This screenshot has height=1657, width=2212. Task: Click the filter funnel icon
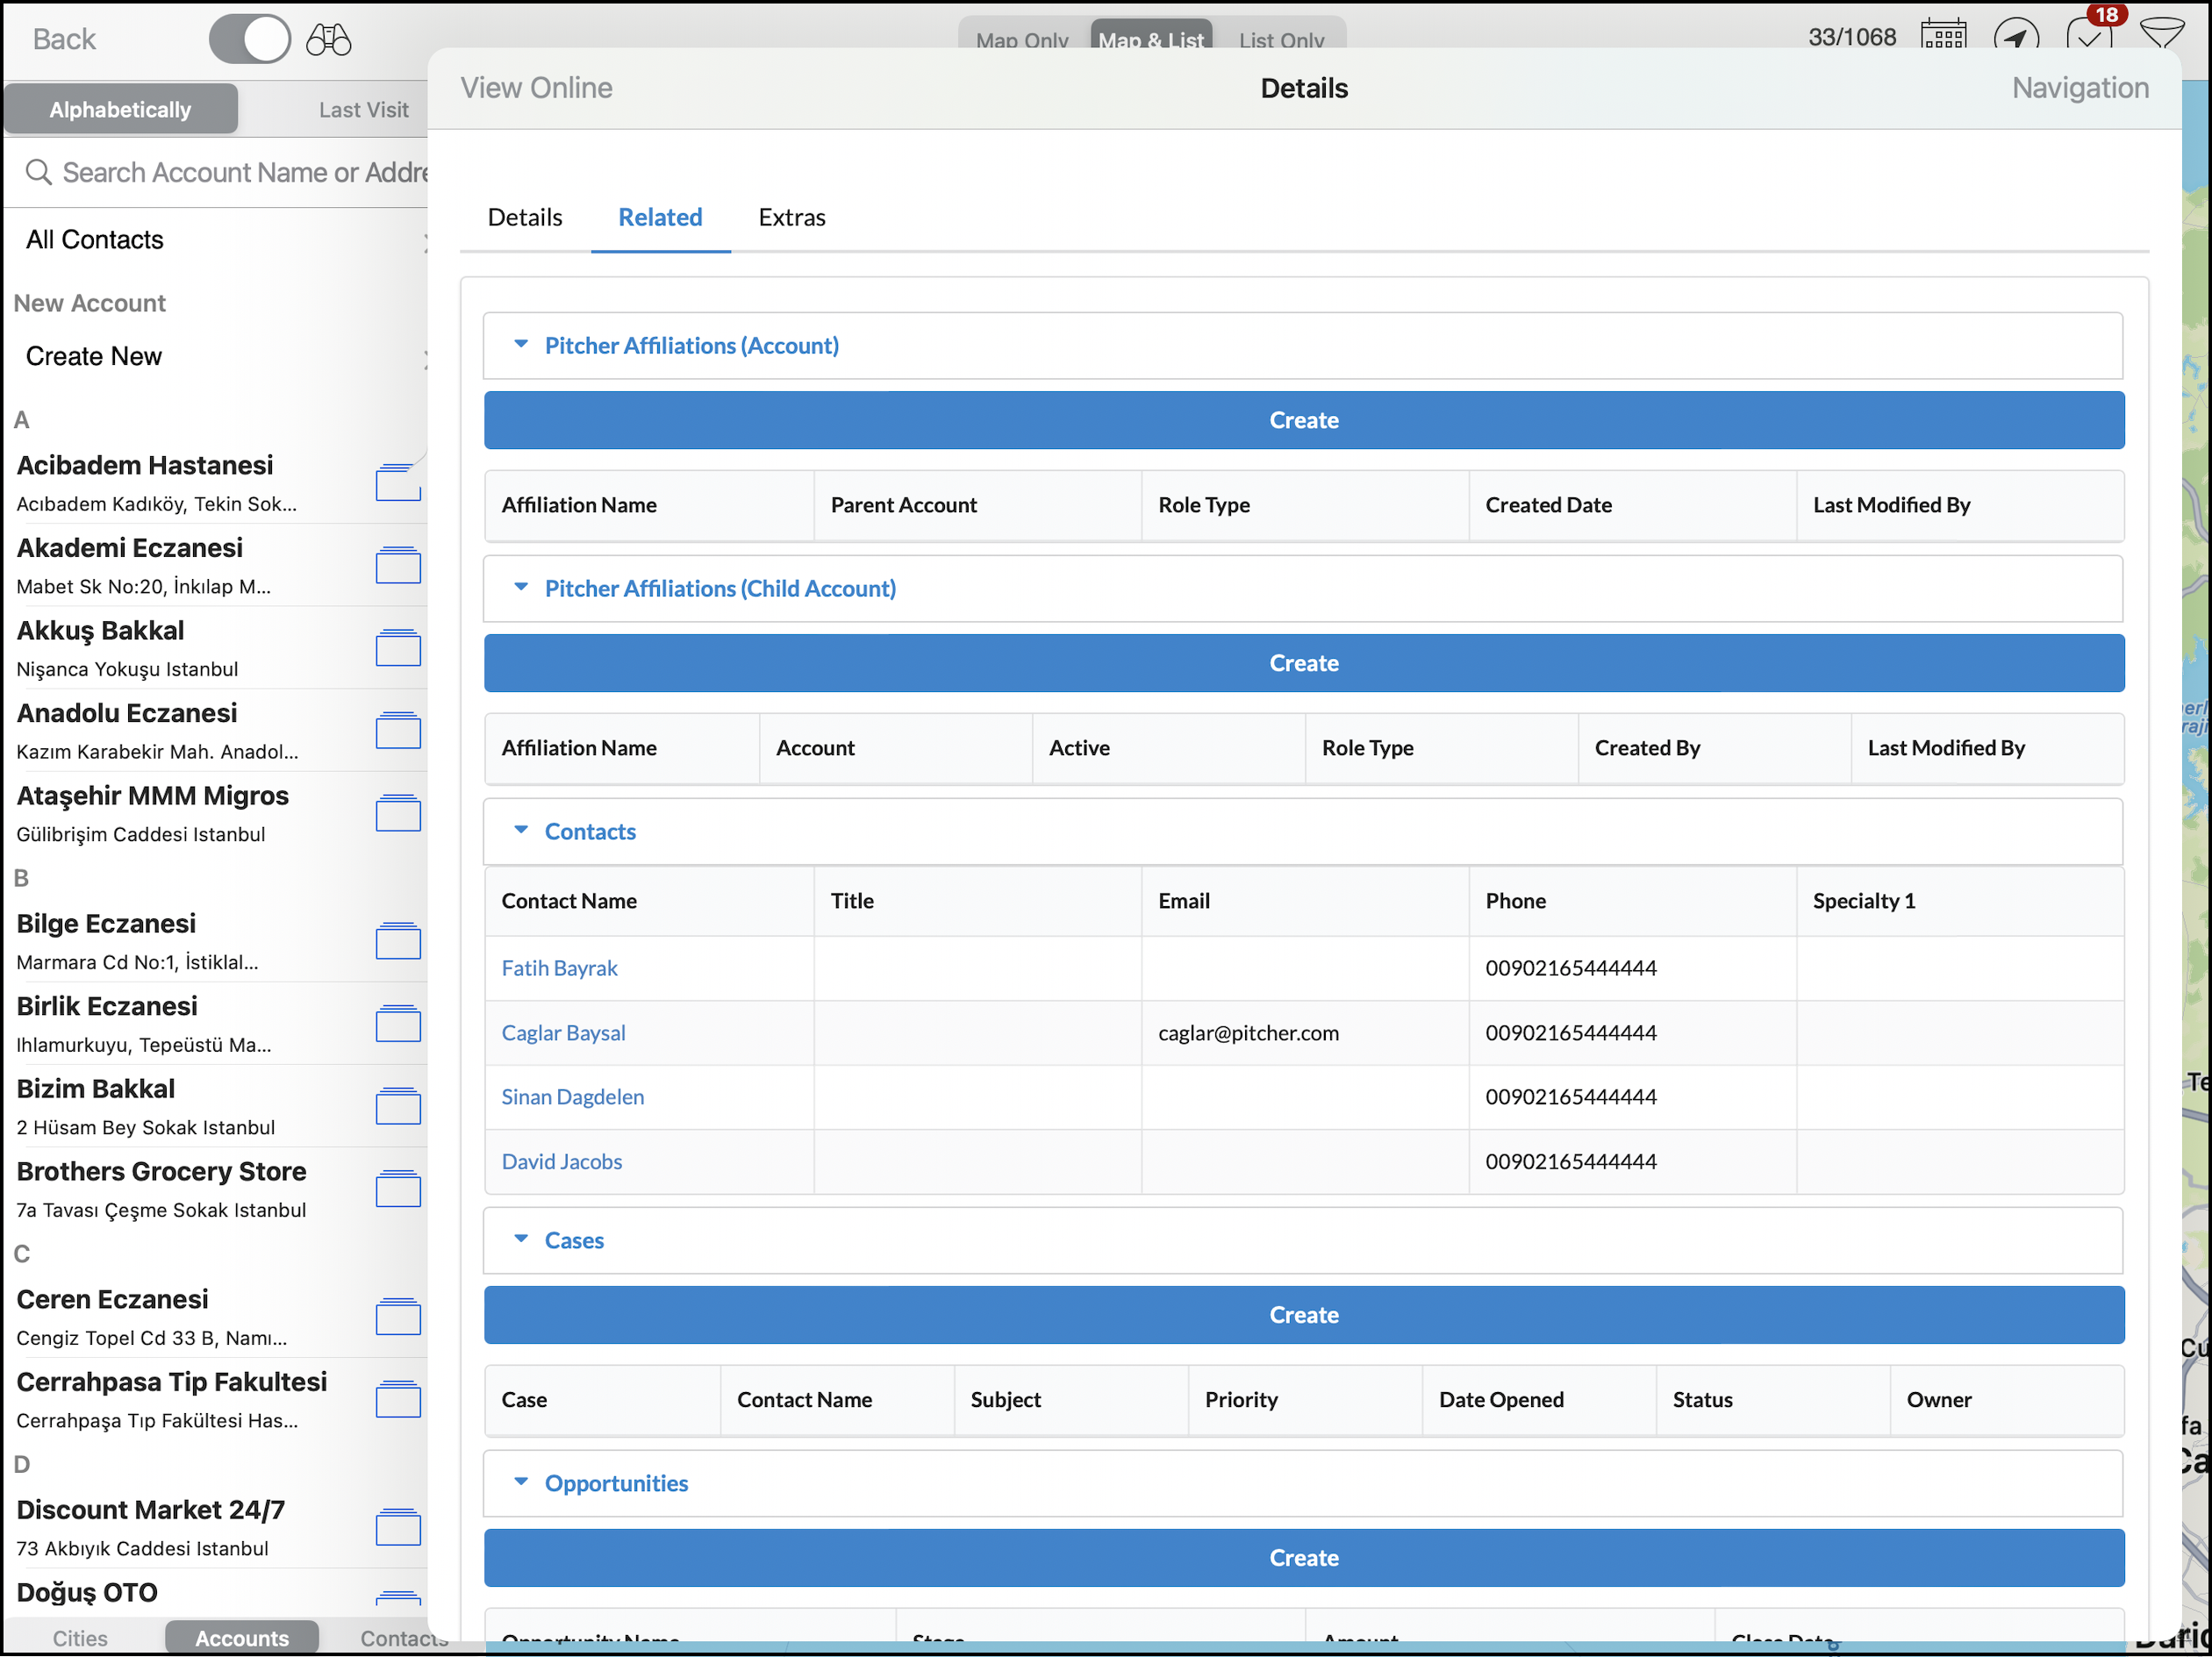[x=2161, y=34]
